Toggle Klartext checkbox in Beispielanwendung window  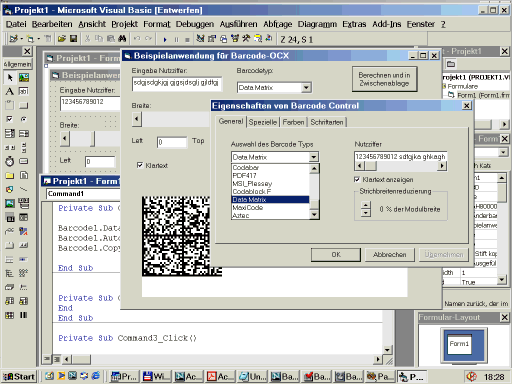point(140,165)
